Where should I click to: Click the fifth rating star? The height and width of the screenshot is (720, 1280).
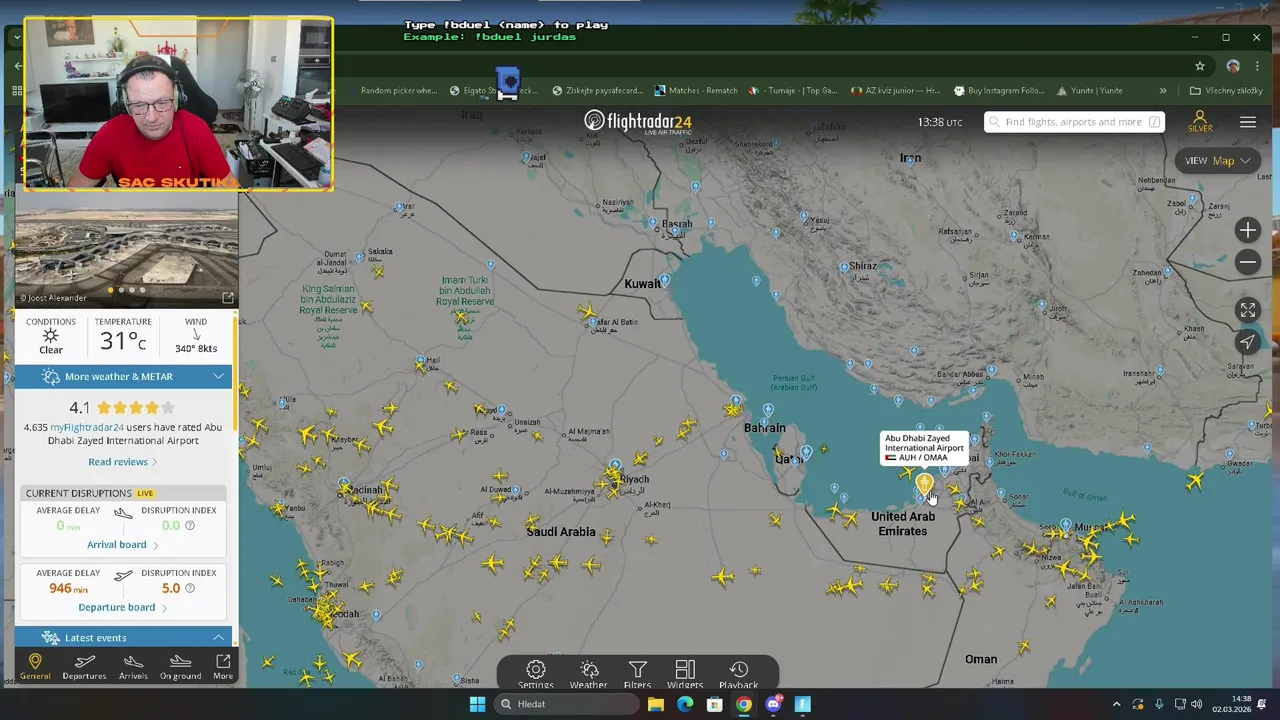(168, 407)
